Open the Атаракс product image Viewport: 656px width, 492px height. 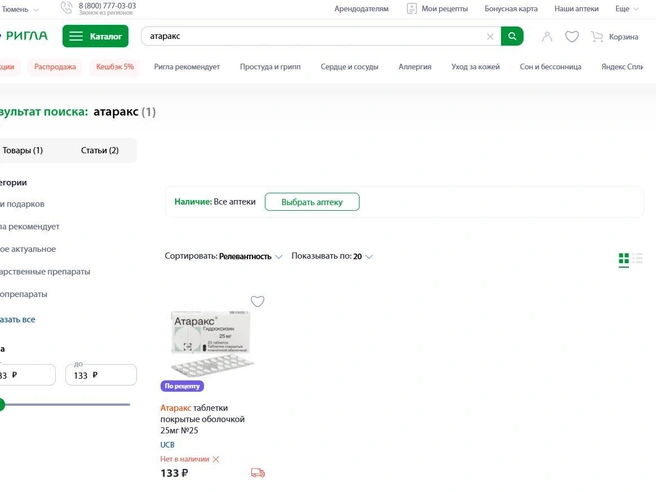coord(212,343)
